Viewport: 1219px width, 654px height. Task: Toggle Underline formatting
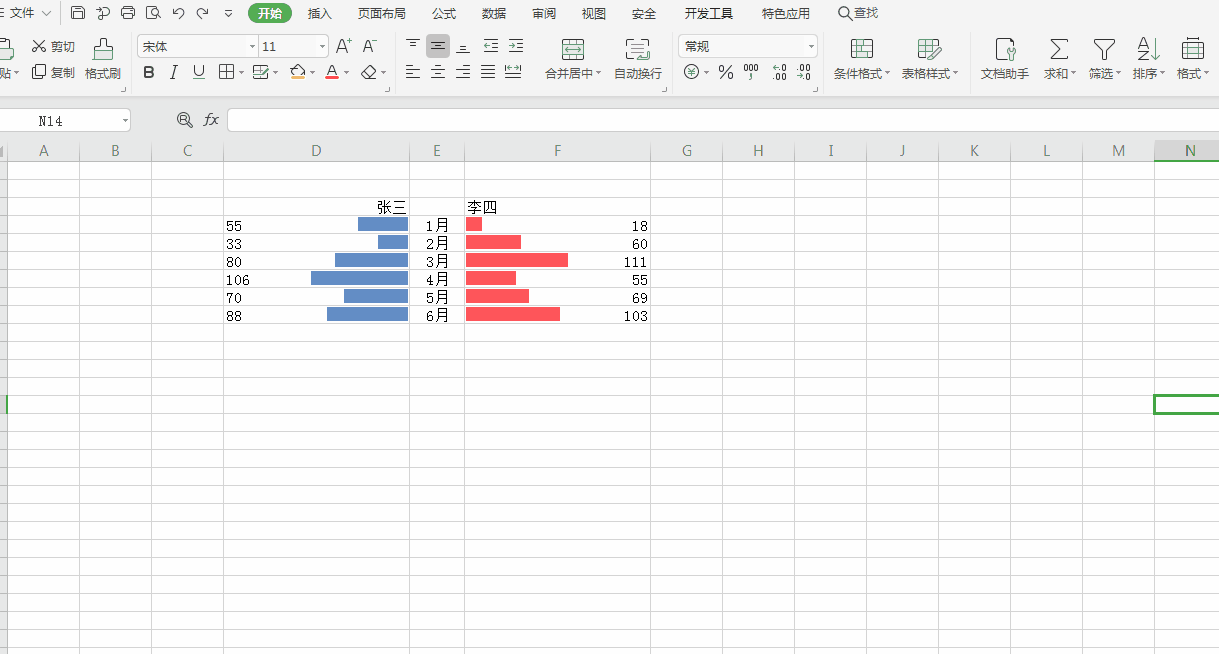[199, 72]
